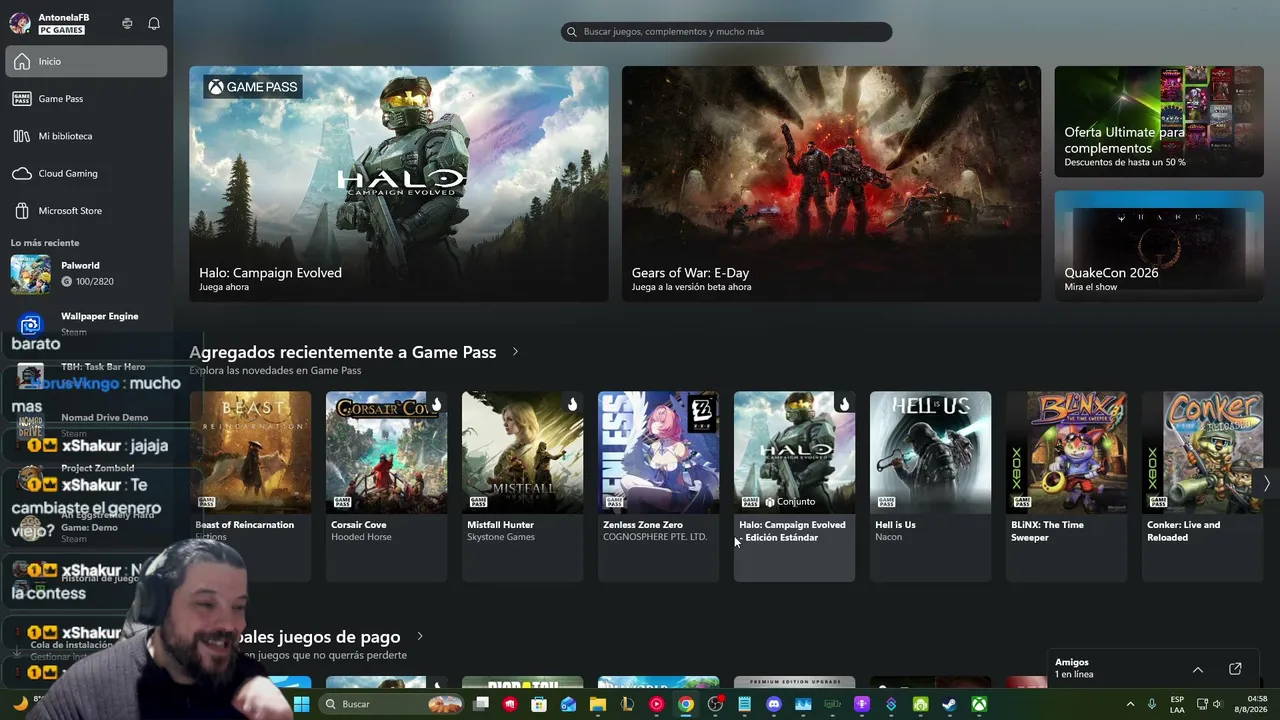The height and width of the screenshot is (720, 1280).
Task: Open the Zenless Zone Zero game card
Action: [658, 486]
